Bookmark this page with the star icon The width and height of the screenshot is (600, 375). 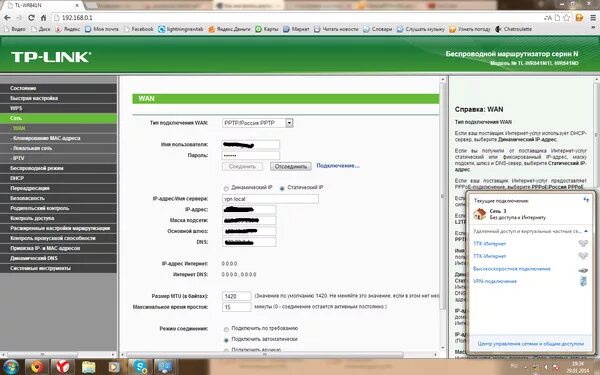pyautogui.click(x=567, y=18)
